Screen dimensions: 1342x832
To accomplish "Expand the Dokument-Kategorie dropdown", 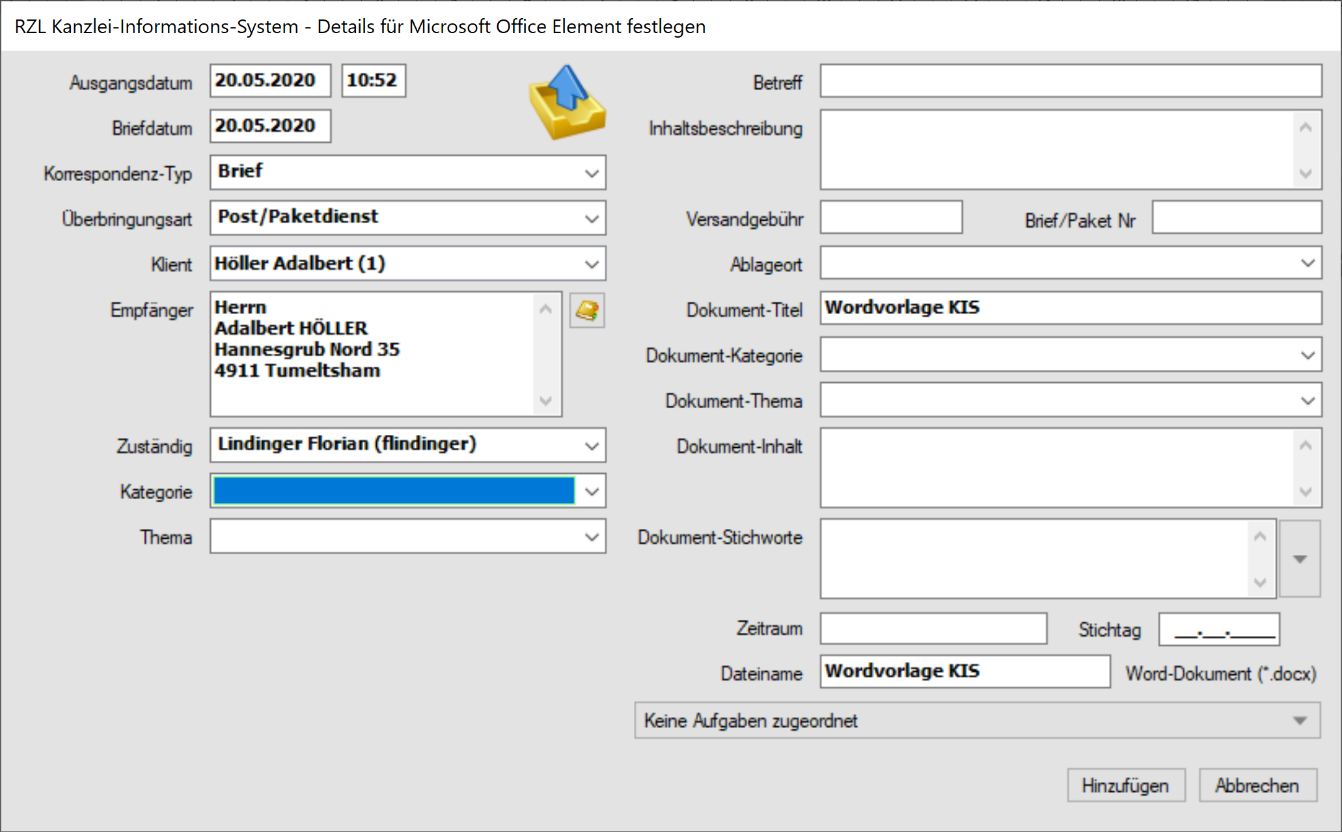I will click(x=1308, y=355).
